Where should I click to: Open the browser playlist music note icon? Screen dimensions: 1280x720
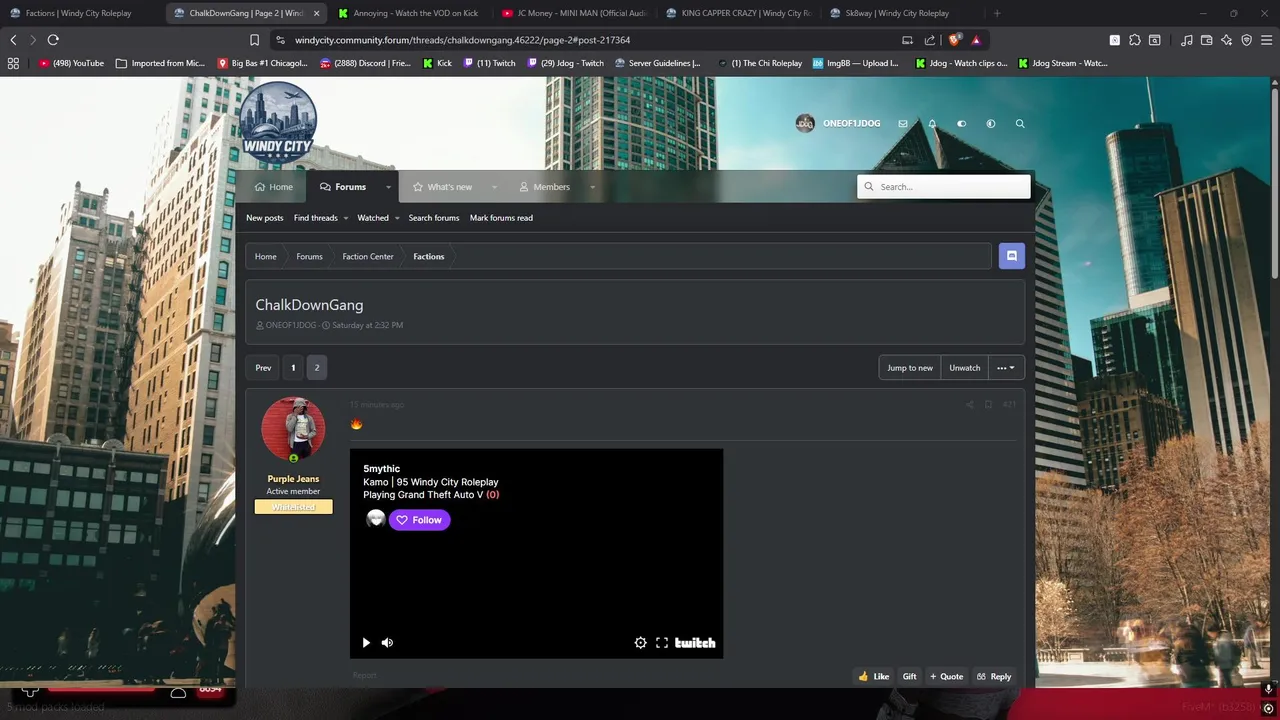coord(1187,40)
